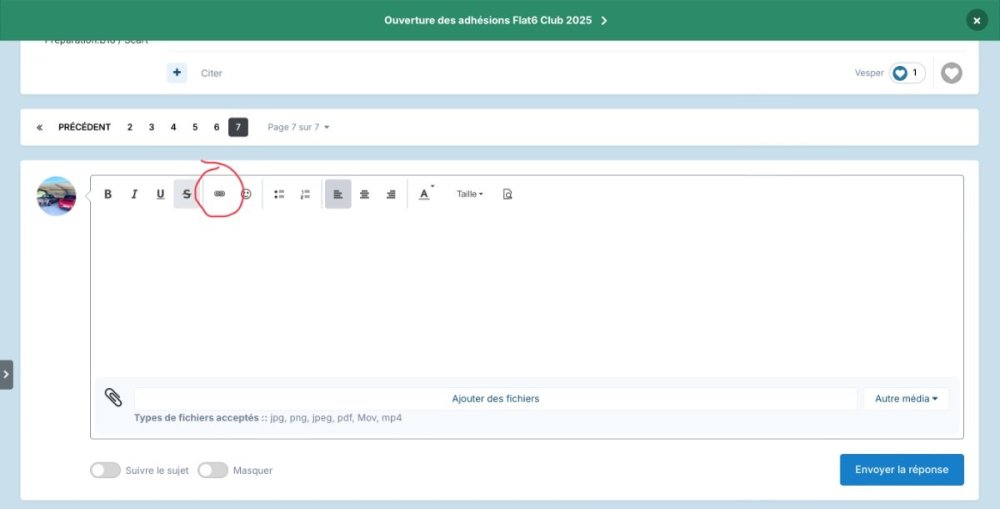Click the preview document icon
The height and width of the screenshot is (509, 1000).
coord(508,194)
